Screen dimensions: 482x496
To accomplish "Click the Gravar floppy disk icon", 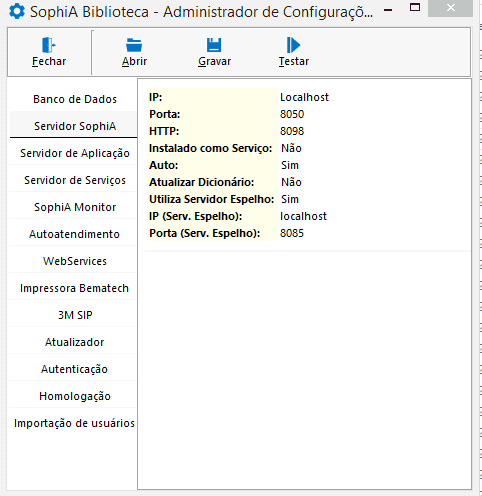I will click(214, 45).
